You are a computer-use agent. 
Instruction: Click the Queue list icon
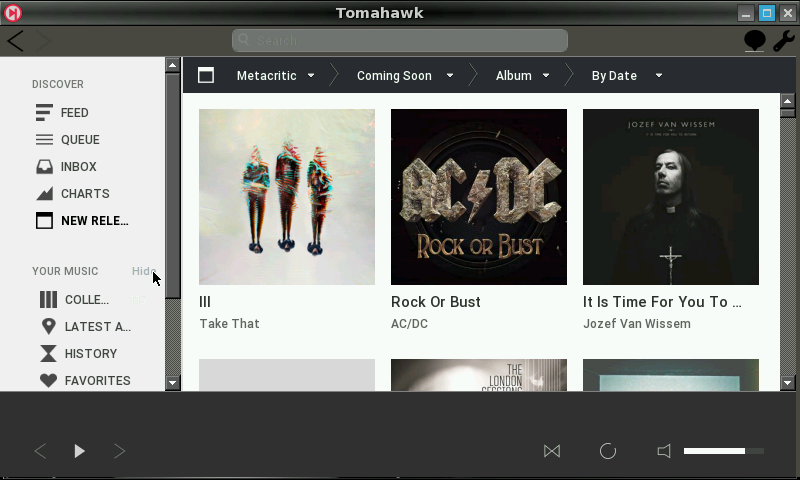click(x=44, y=139)
